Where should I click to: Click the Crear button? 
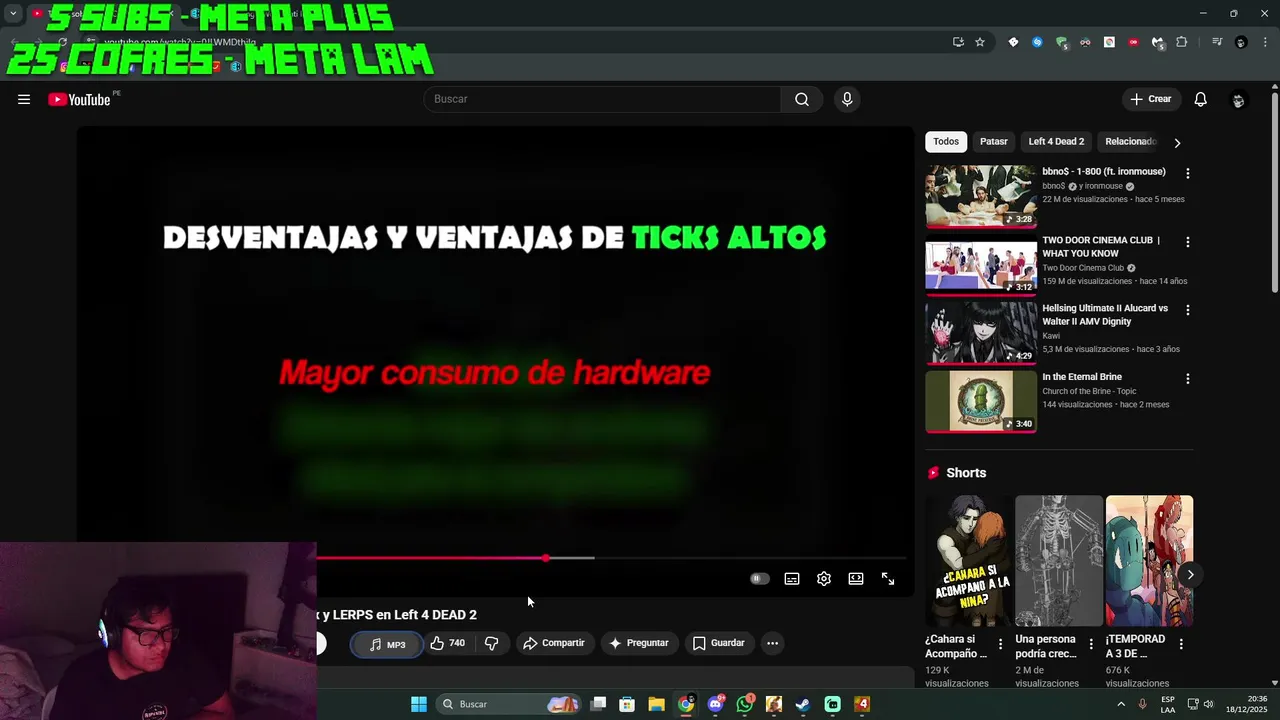pyautogui.click(x=1150, y=99)
